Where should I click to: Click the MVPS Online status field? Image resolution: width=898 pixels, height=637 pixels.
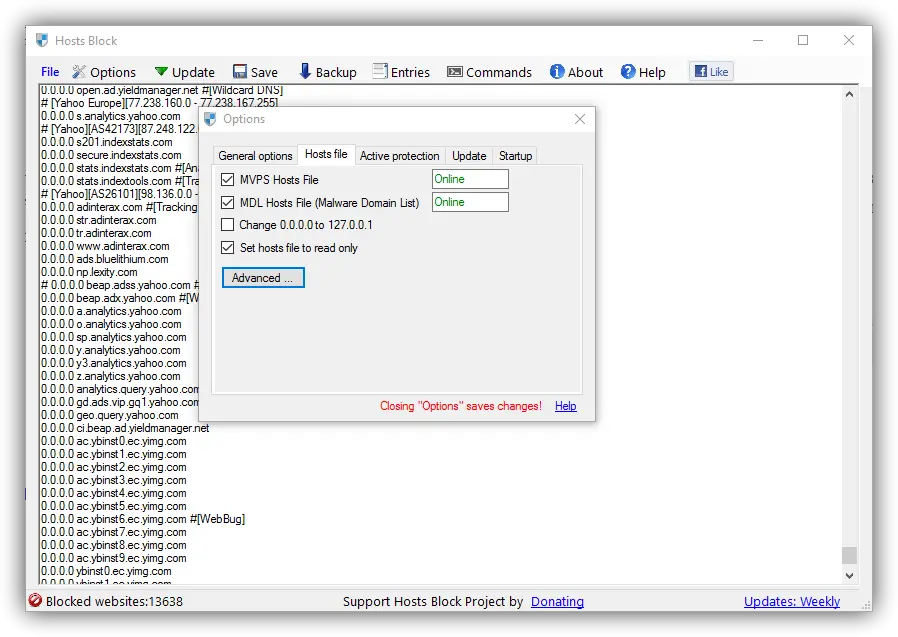(x=470, y=179)
